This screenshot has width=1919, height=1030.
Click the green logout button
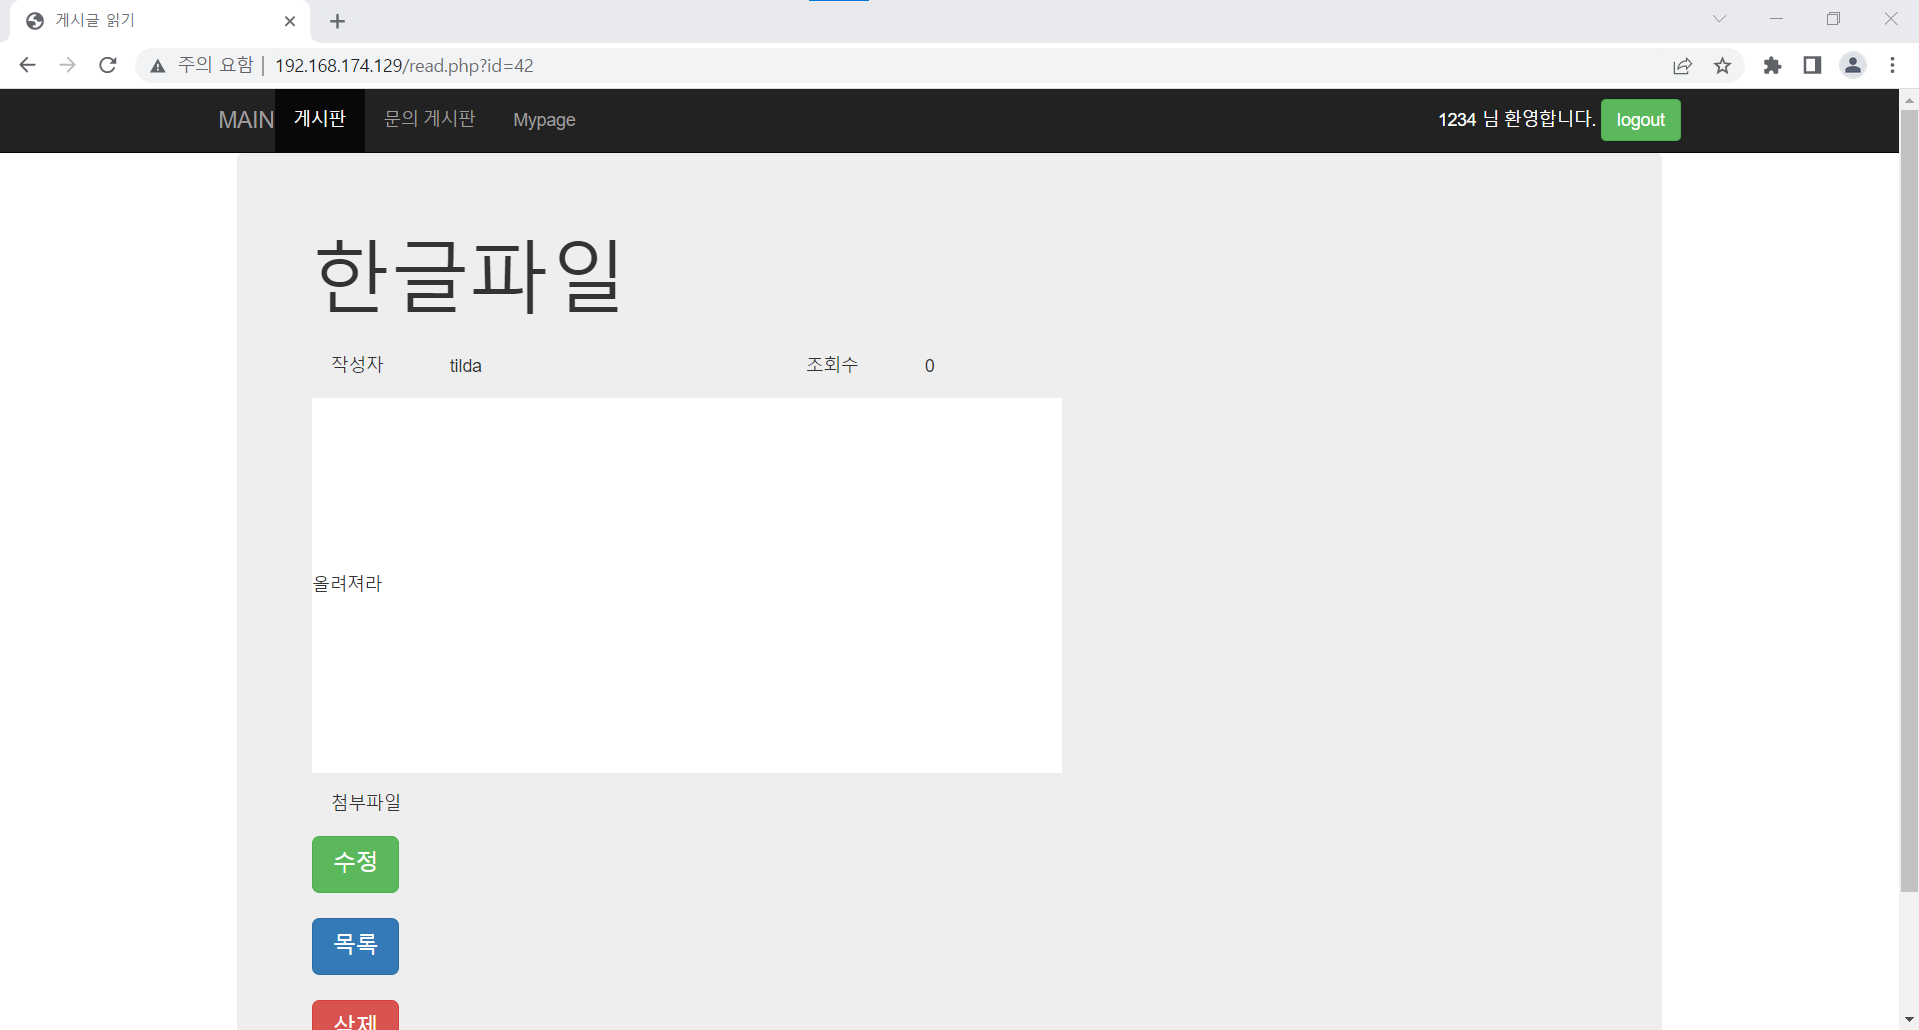[x=1640, y=120]
